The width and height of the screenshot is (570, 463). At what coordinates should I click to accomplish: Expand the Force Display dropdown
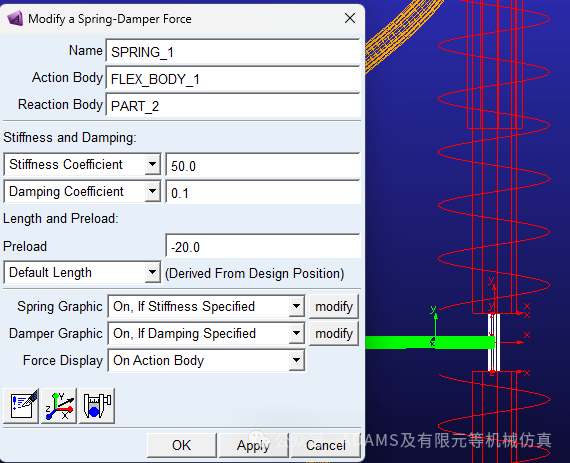pyautogui.click(x=297, y=360)
